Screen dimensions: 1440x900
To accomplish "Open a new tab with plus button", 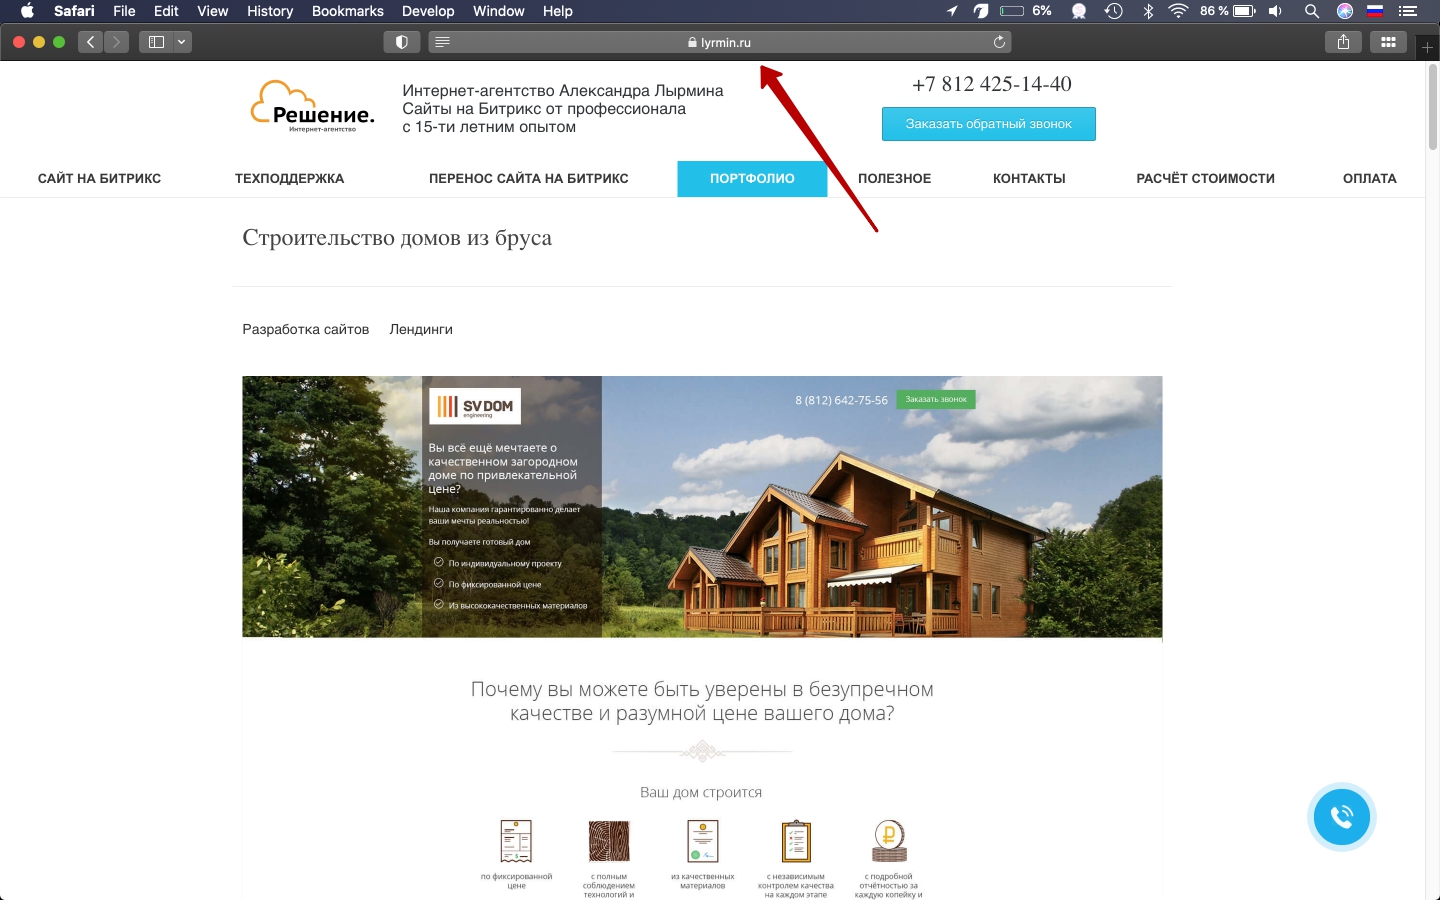I will click(x=1427, y=47).
